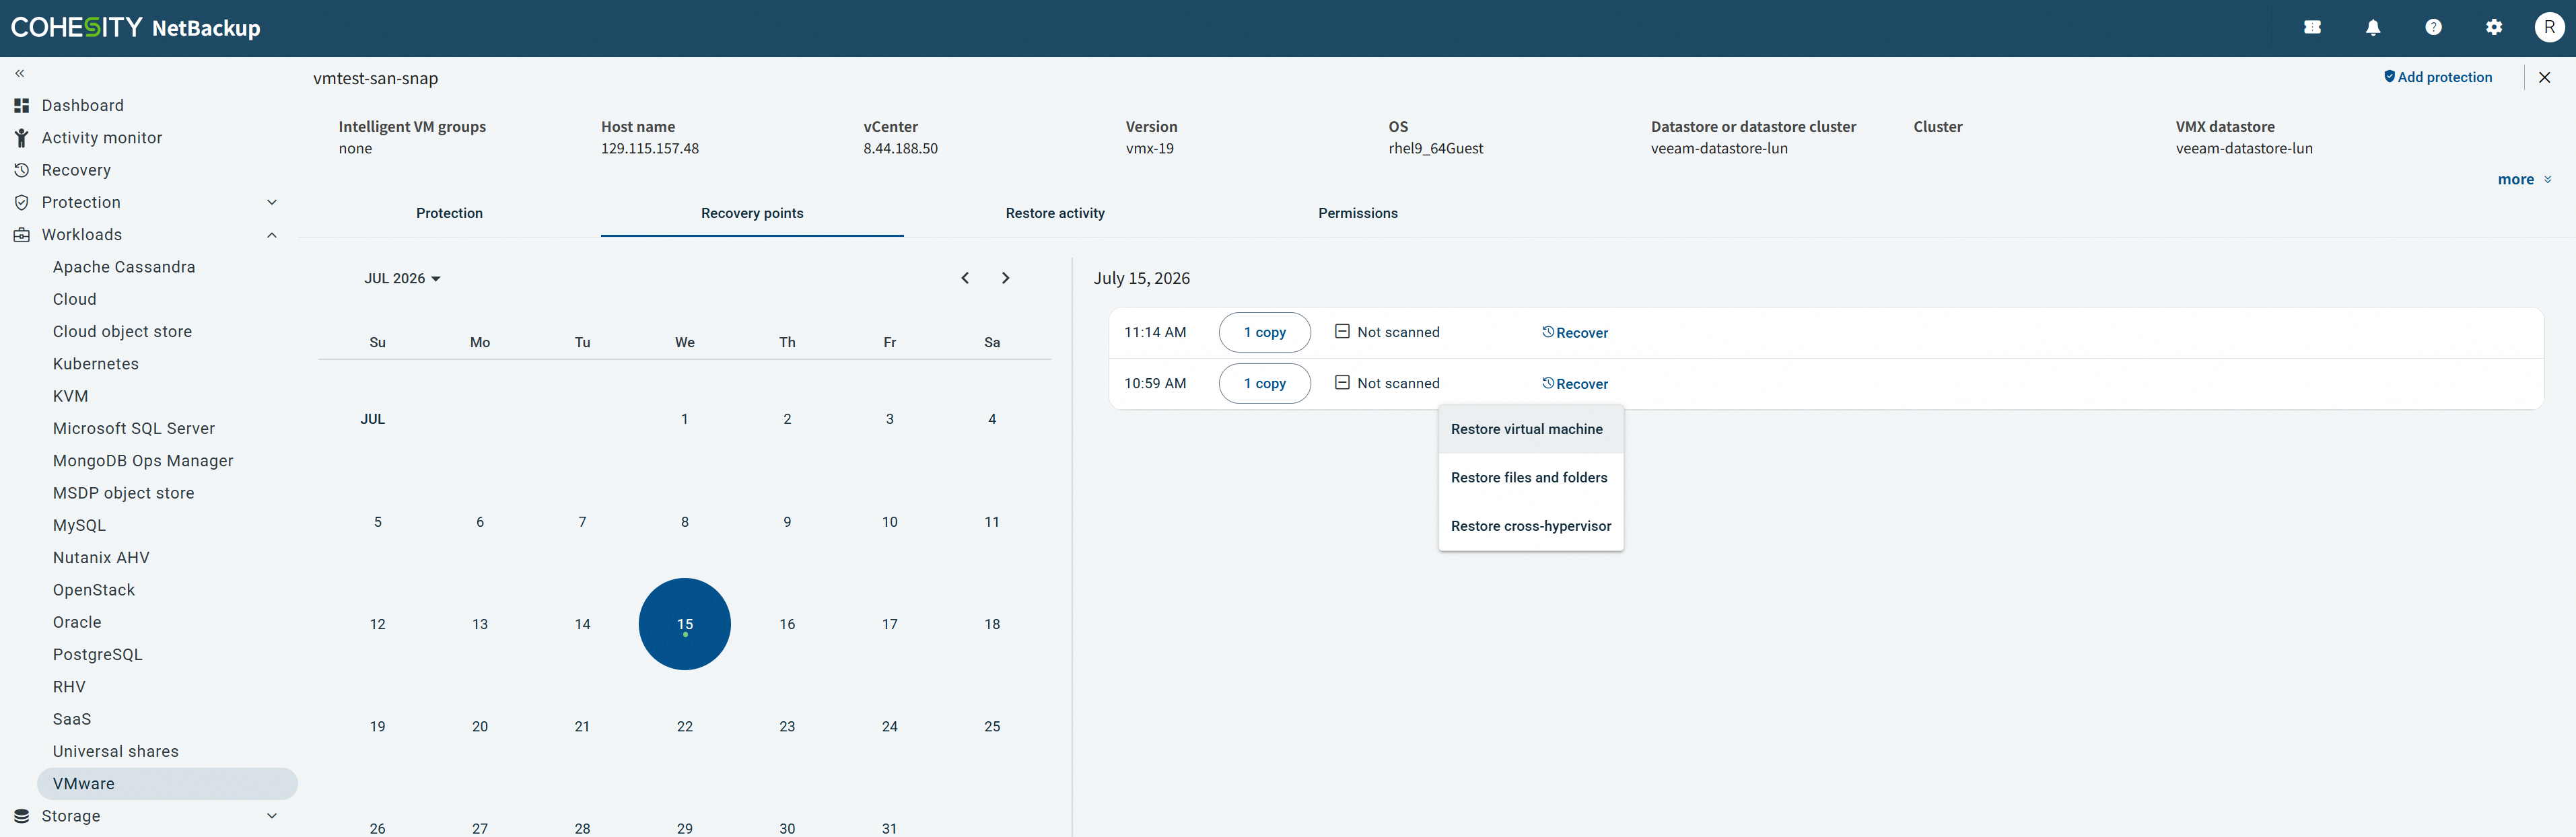Click the ticket icon in header
Viewport: 2576px width, 837px height.
pos(2312,28)
